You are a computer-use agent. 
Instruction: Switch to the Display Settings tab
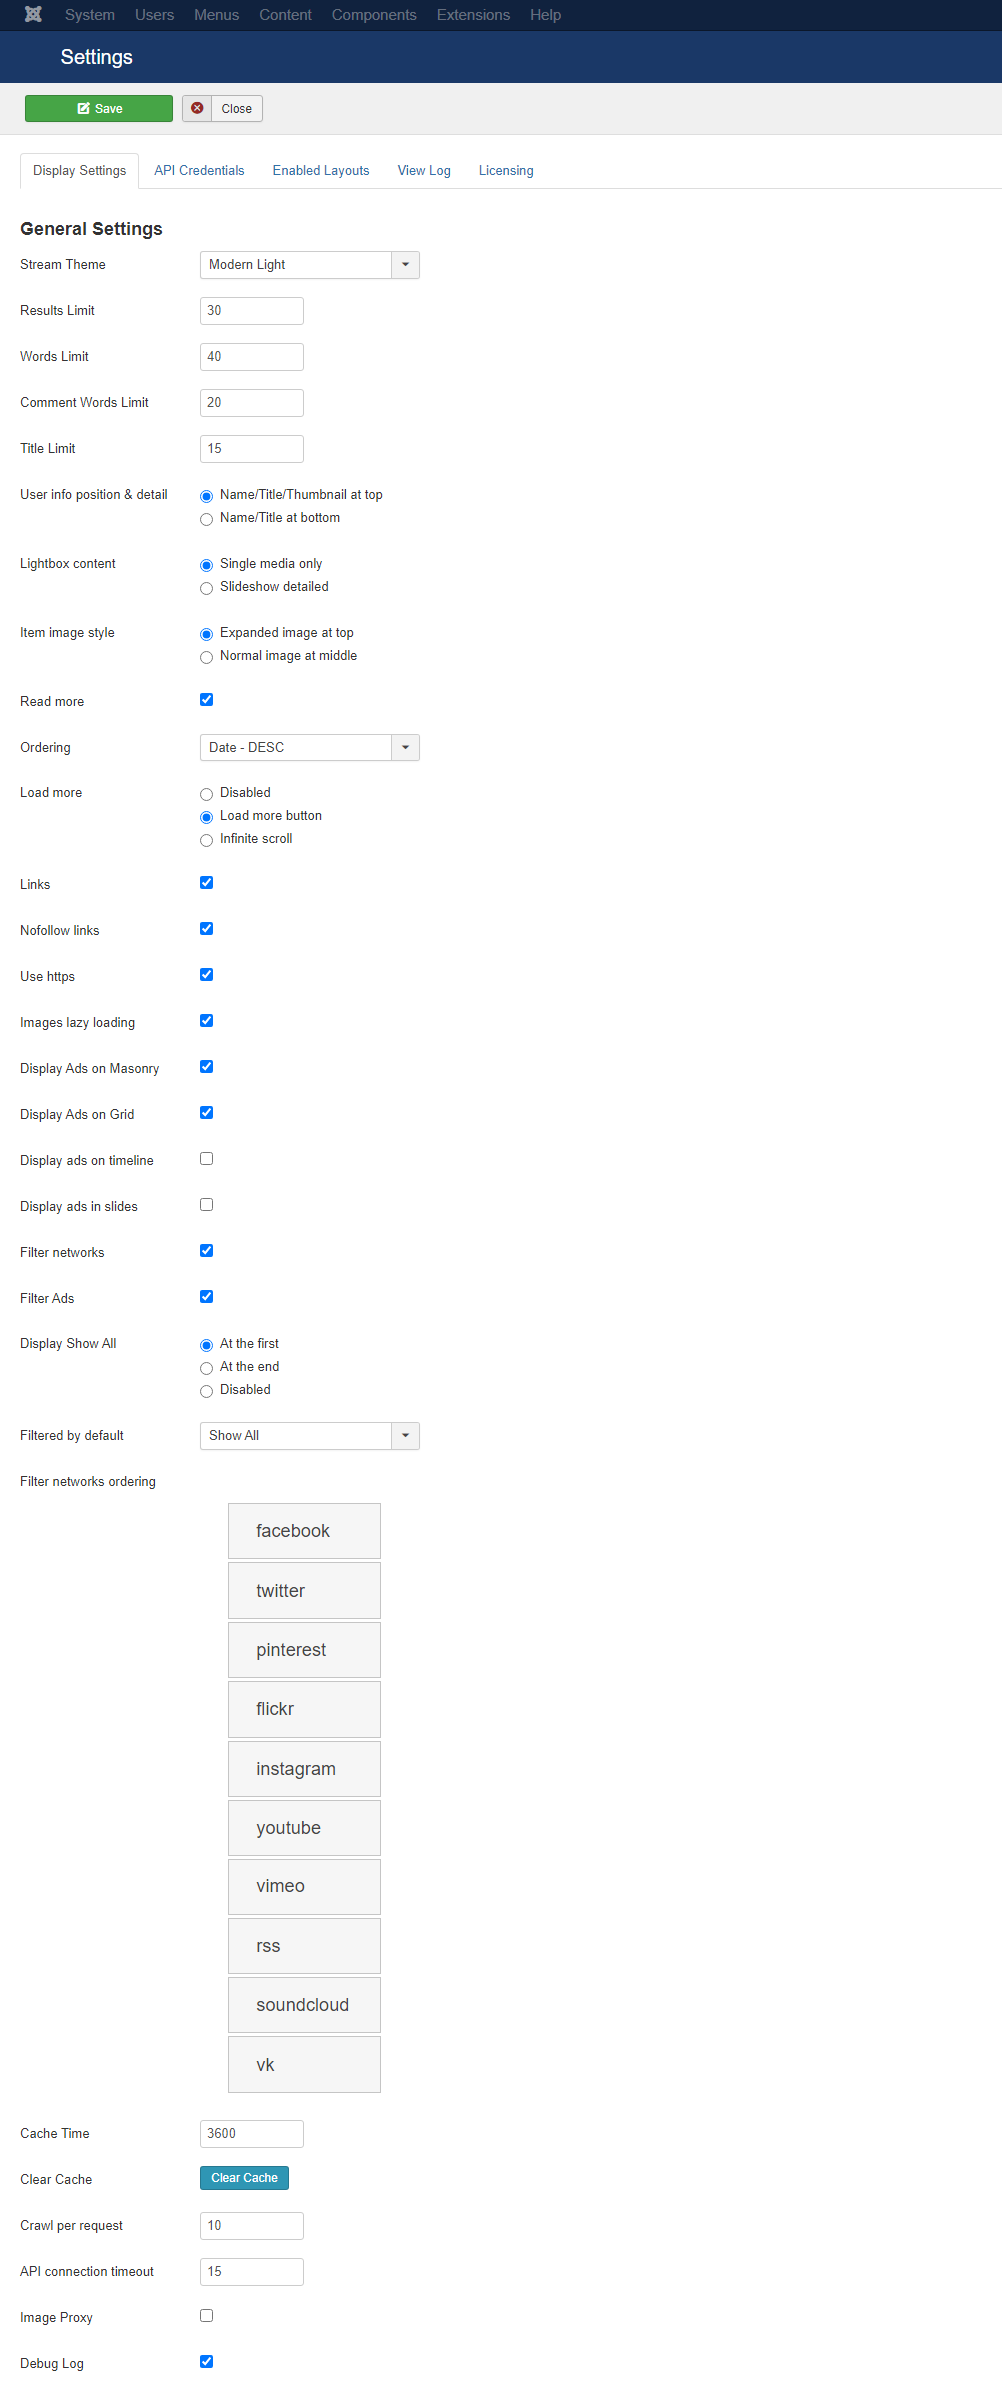(x=80, y=171)
